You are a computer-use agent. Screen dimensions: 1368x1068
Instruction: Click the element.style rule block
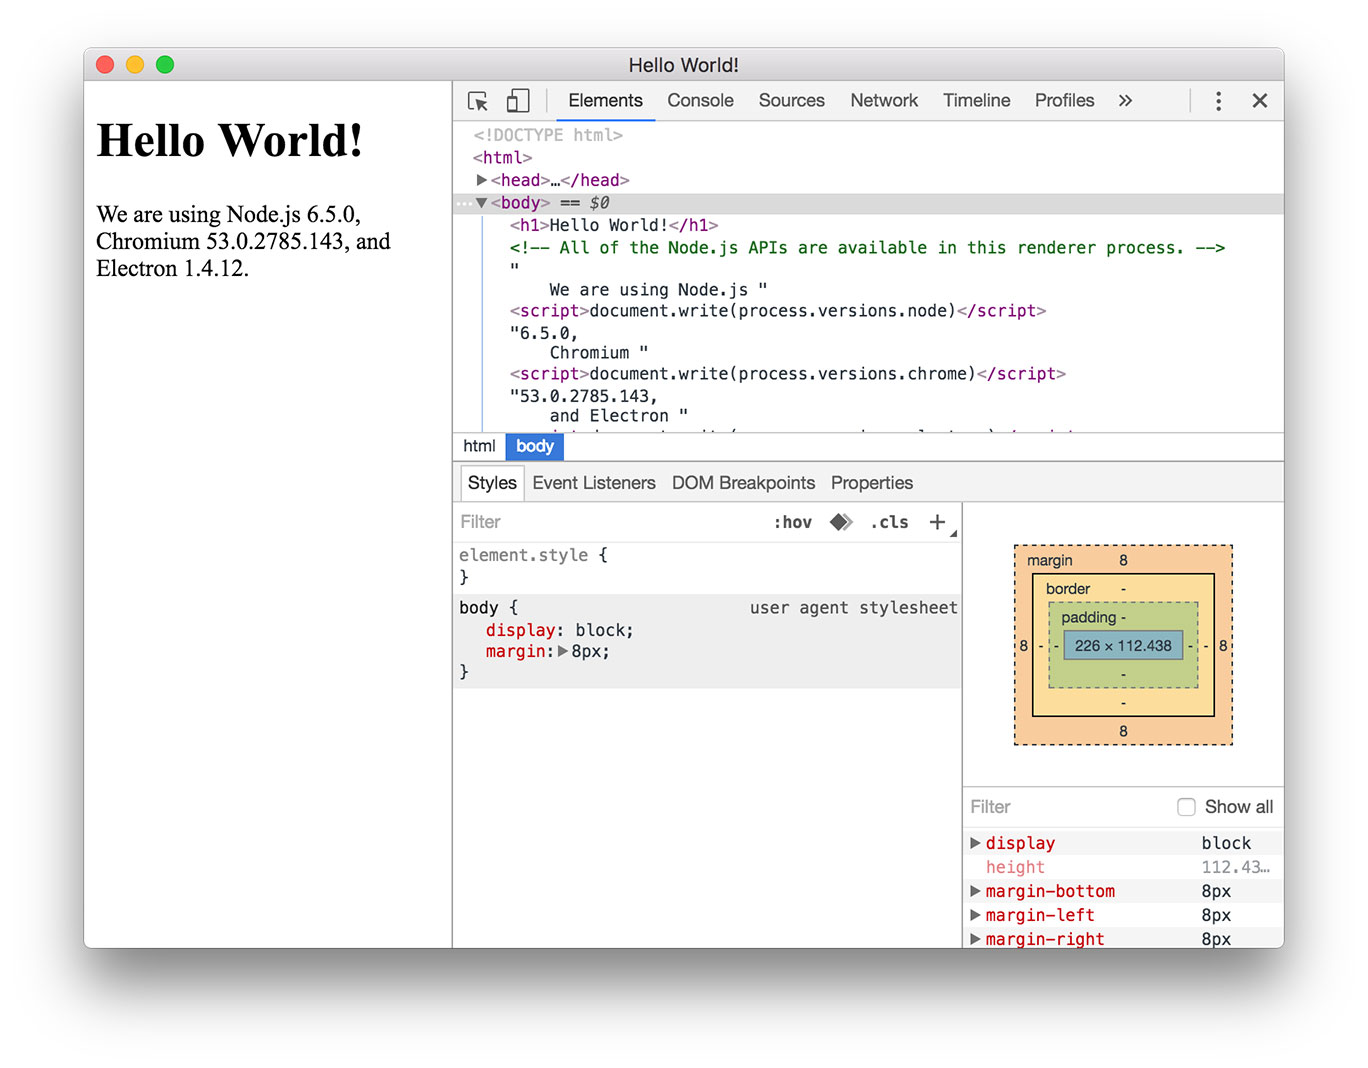pyautogui.click(x=707, y=566)
